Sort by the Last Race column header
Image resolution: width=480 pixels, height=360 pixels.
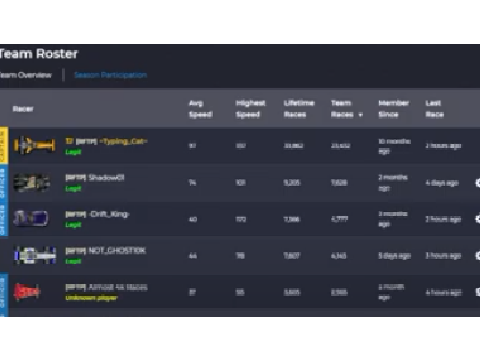pos(435,109)
